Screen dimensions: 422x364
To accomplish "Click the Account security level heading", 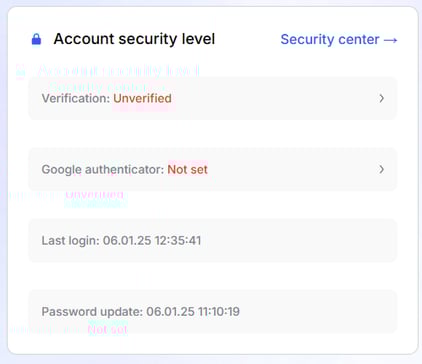I will [134, 39].
